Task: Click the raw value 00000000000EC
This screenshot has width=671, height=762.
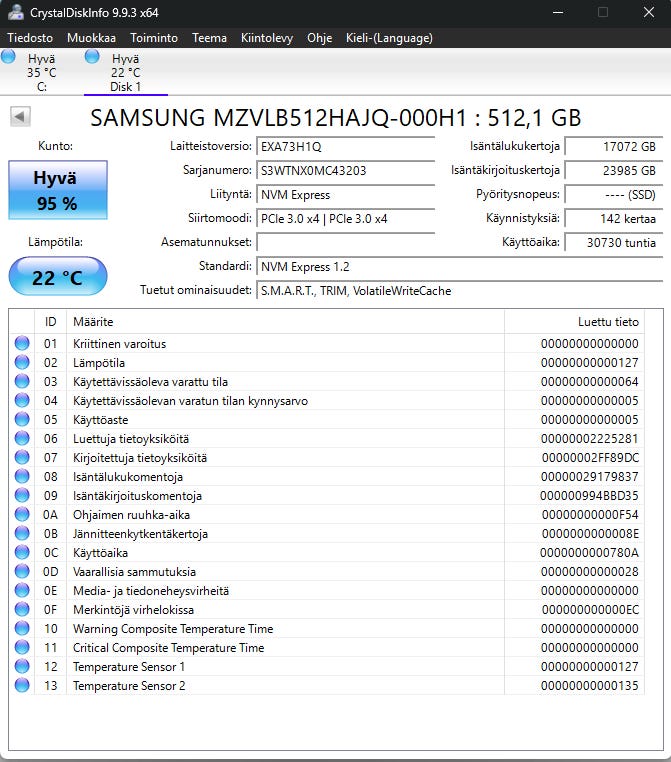Action: point(590,609)
